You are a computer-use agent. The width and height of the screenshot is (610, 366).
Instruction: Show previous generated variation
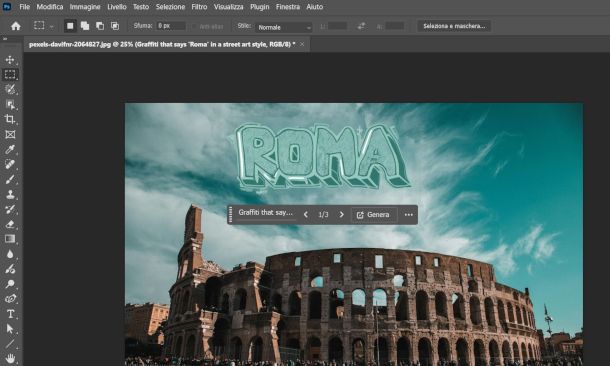306,215
